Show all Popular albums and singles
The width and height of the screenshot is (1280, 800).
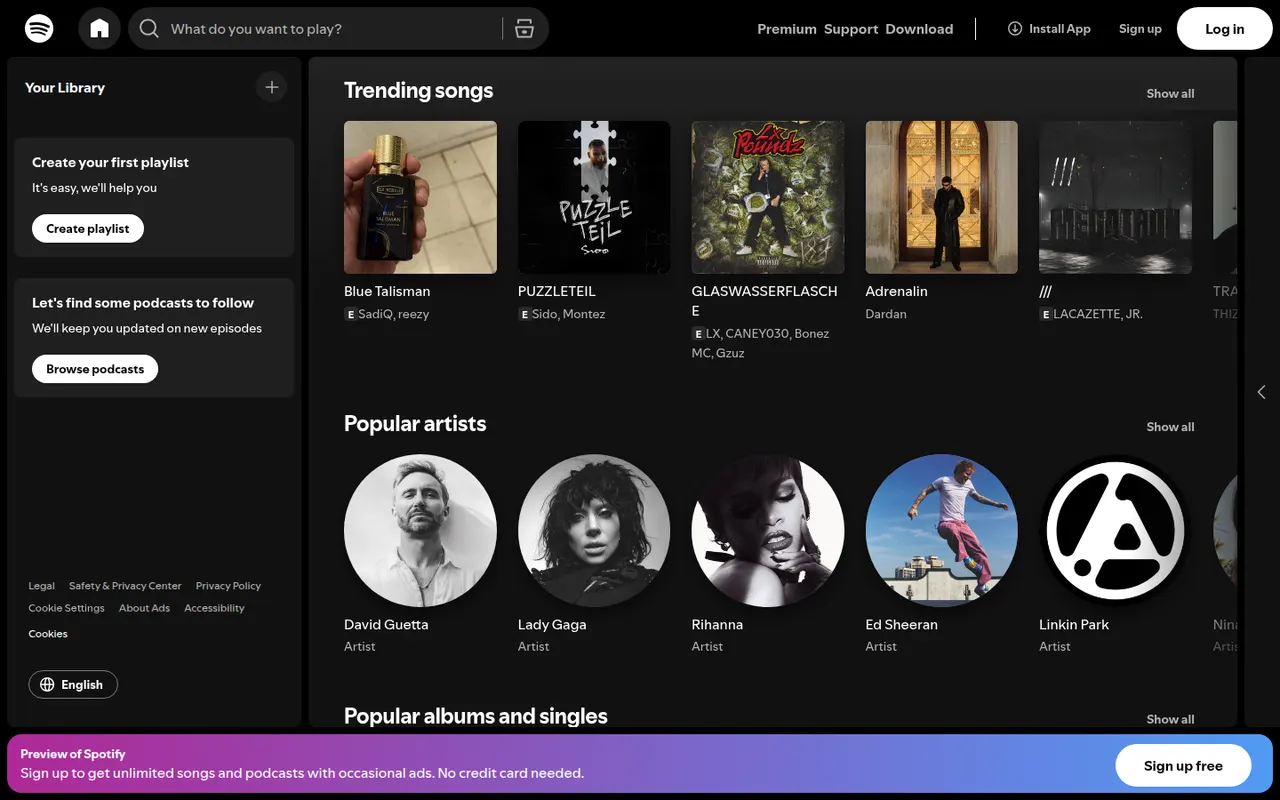pos(1170,719)
